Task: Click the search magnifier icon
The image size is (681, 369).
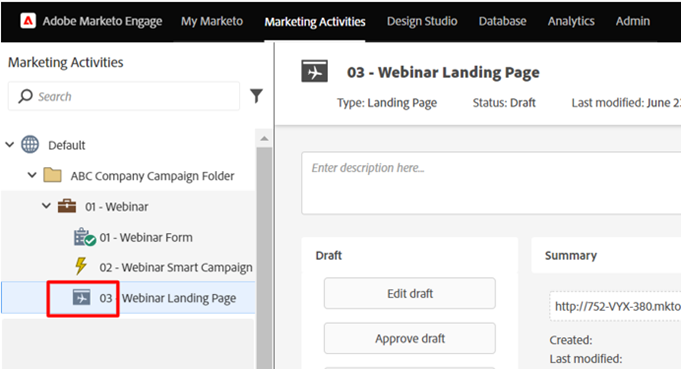Action: click(25, 96)
